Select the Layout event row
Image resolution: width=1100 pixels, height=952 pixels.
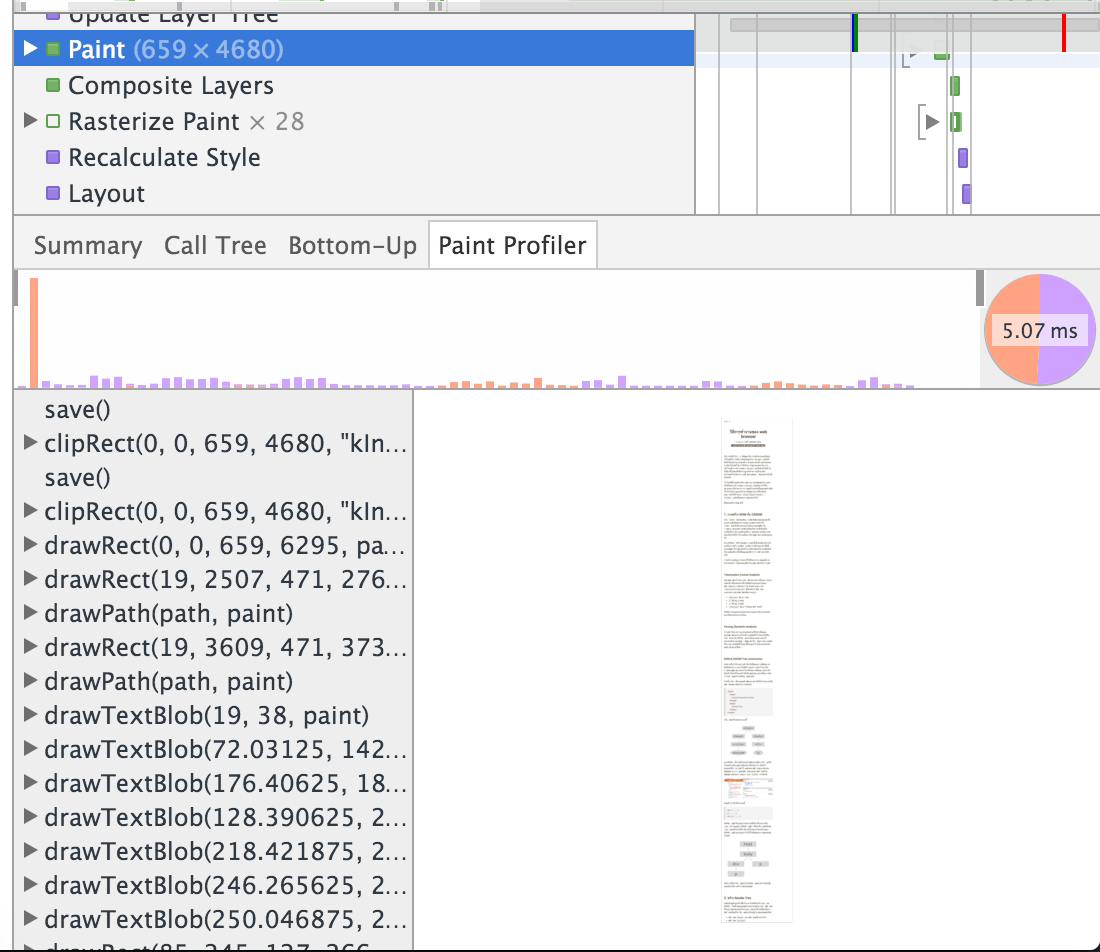point(354,193)
